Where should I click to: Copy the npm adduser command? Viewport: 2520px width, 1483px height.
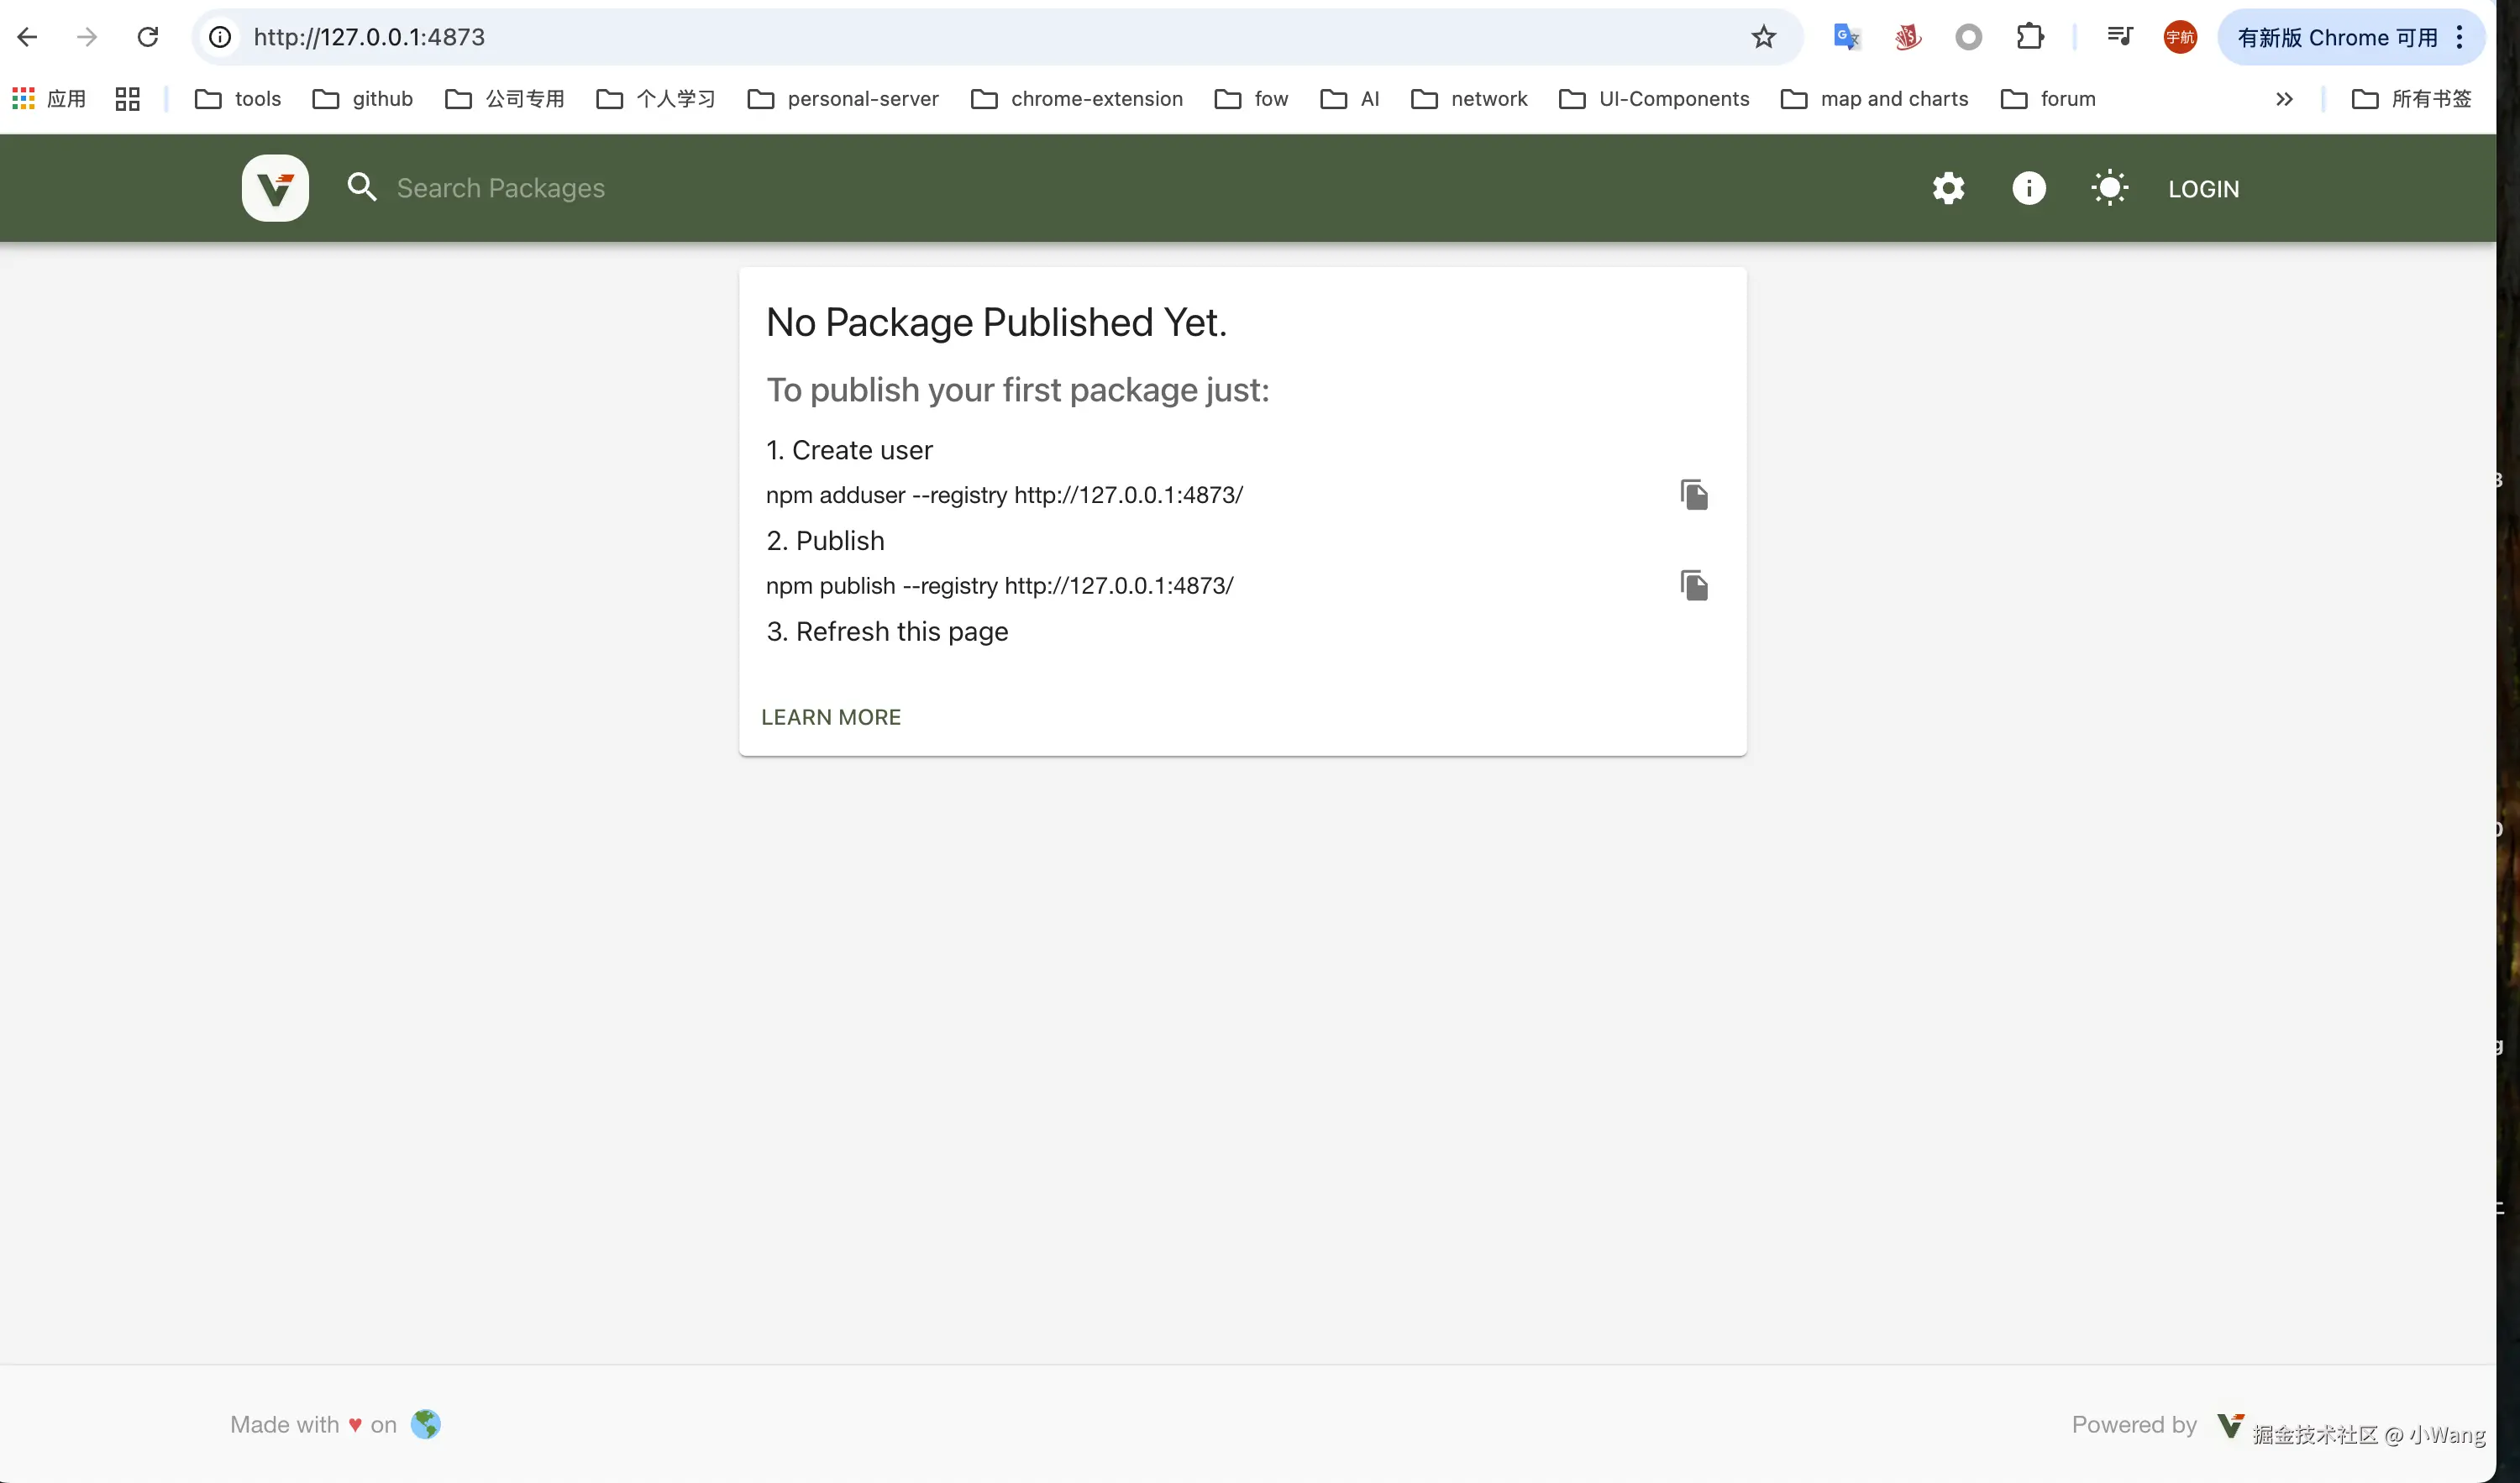coord(1693,495)
